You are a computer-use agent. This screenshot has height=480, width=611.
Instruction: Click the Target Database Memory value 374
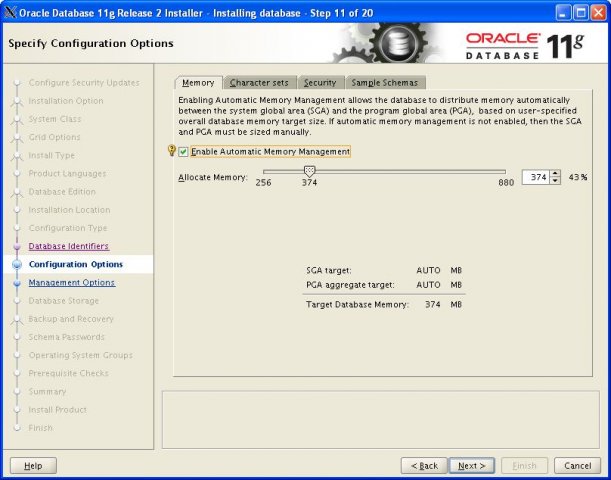click(x=433, y=304)
